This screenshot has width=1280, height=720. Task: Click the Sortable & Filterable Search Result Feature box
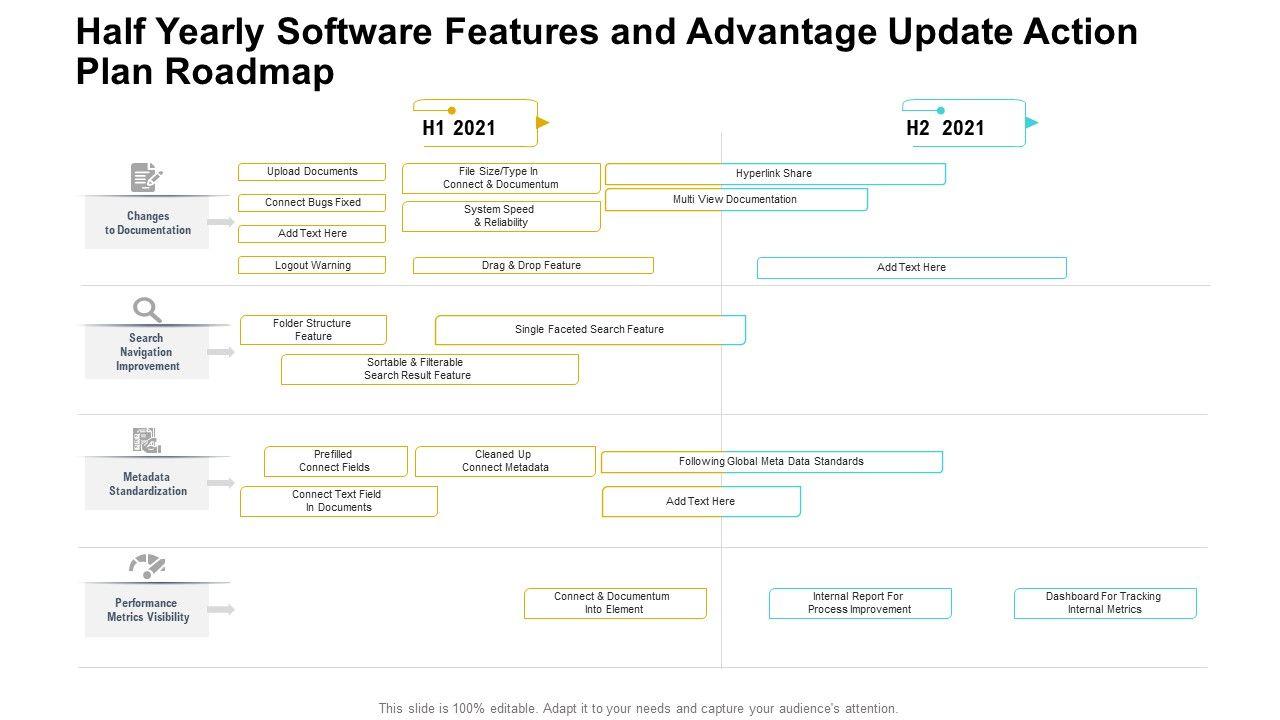(430, 369)
